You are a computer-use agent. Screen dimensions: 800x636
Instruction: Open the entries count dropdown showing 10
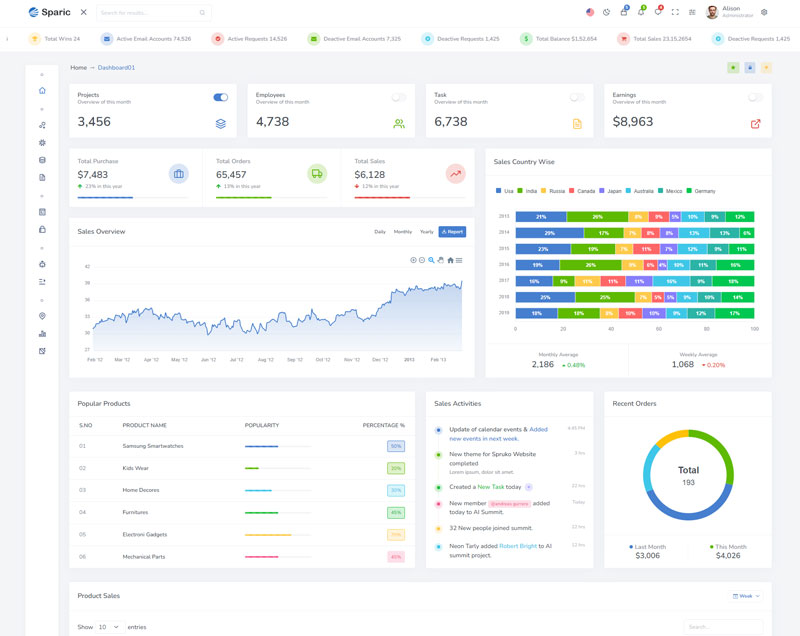point(109,627)
